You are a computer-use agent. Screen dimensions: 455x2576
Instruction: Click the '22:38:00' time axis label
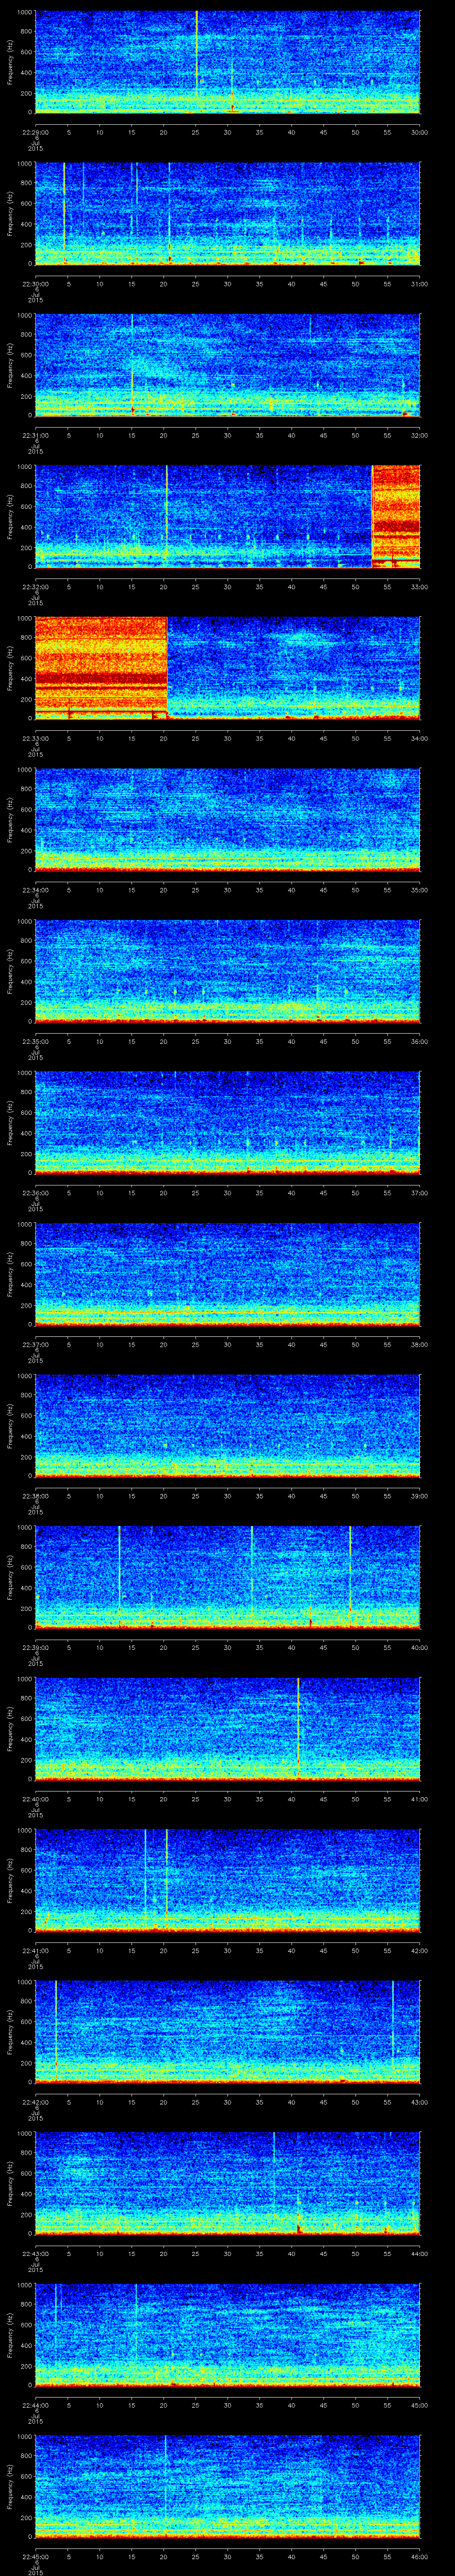click(36, 1495)
